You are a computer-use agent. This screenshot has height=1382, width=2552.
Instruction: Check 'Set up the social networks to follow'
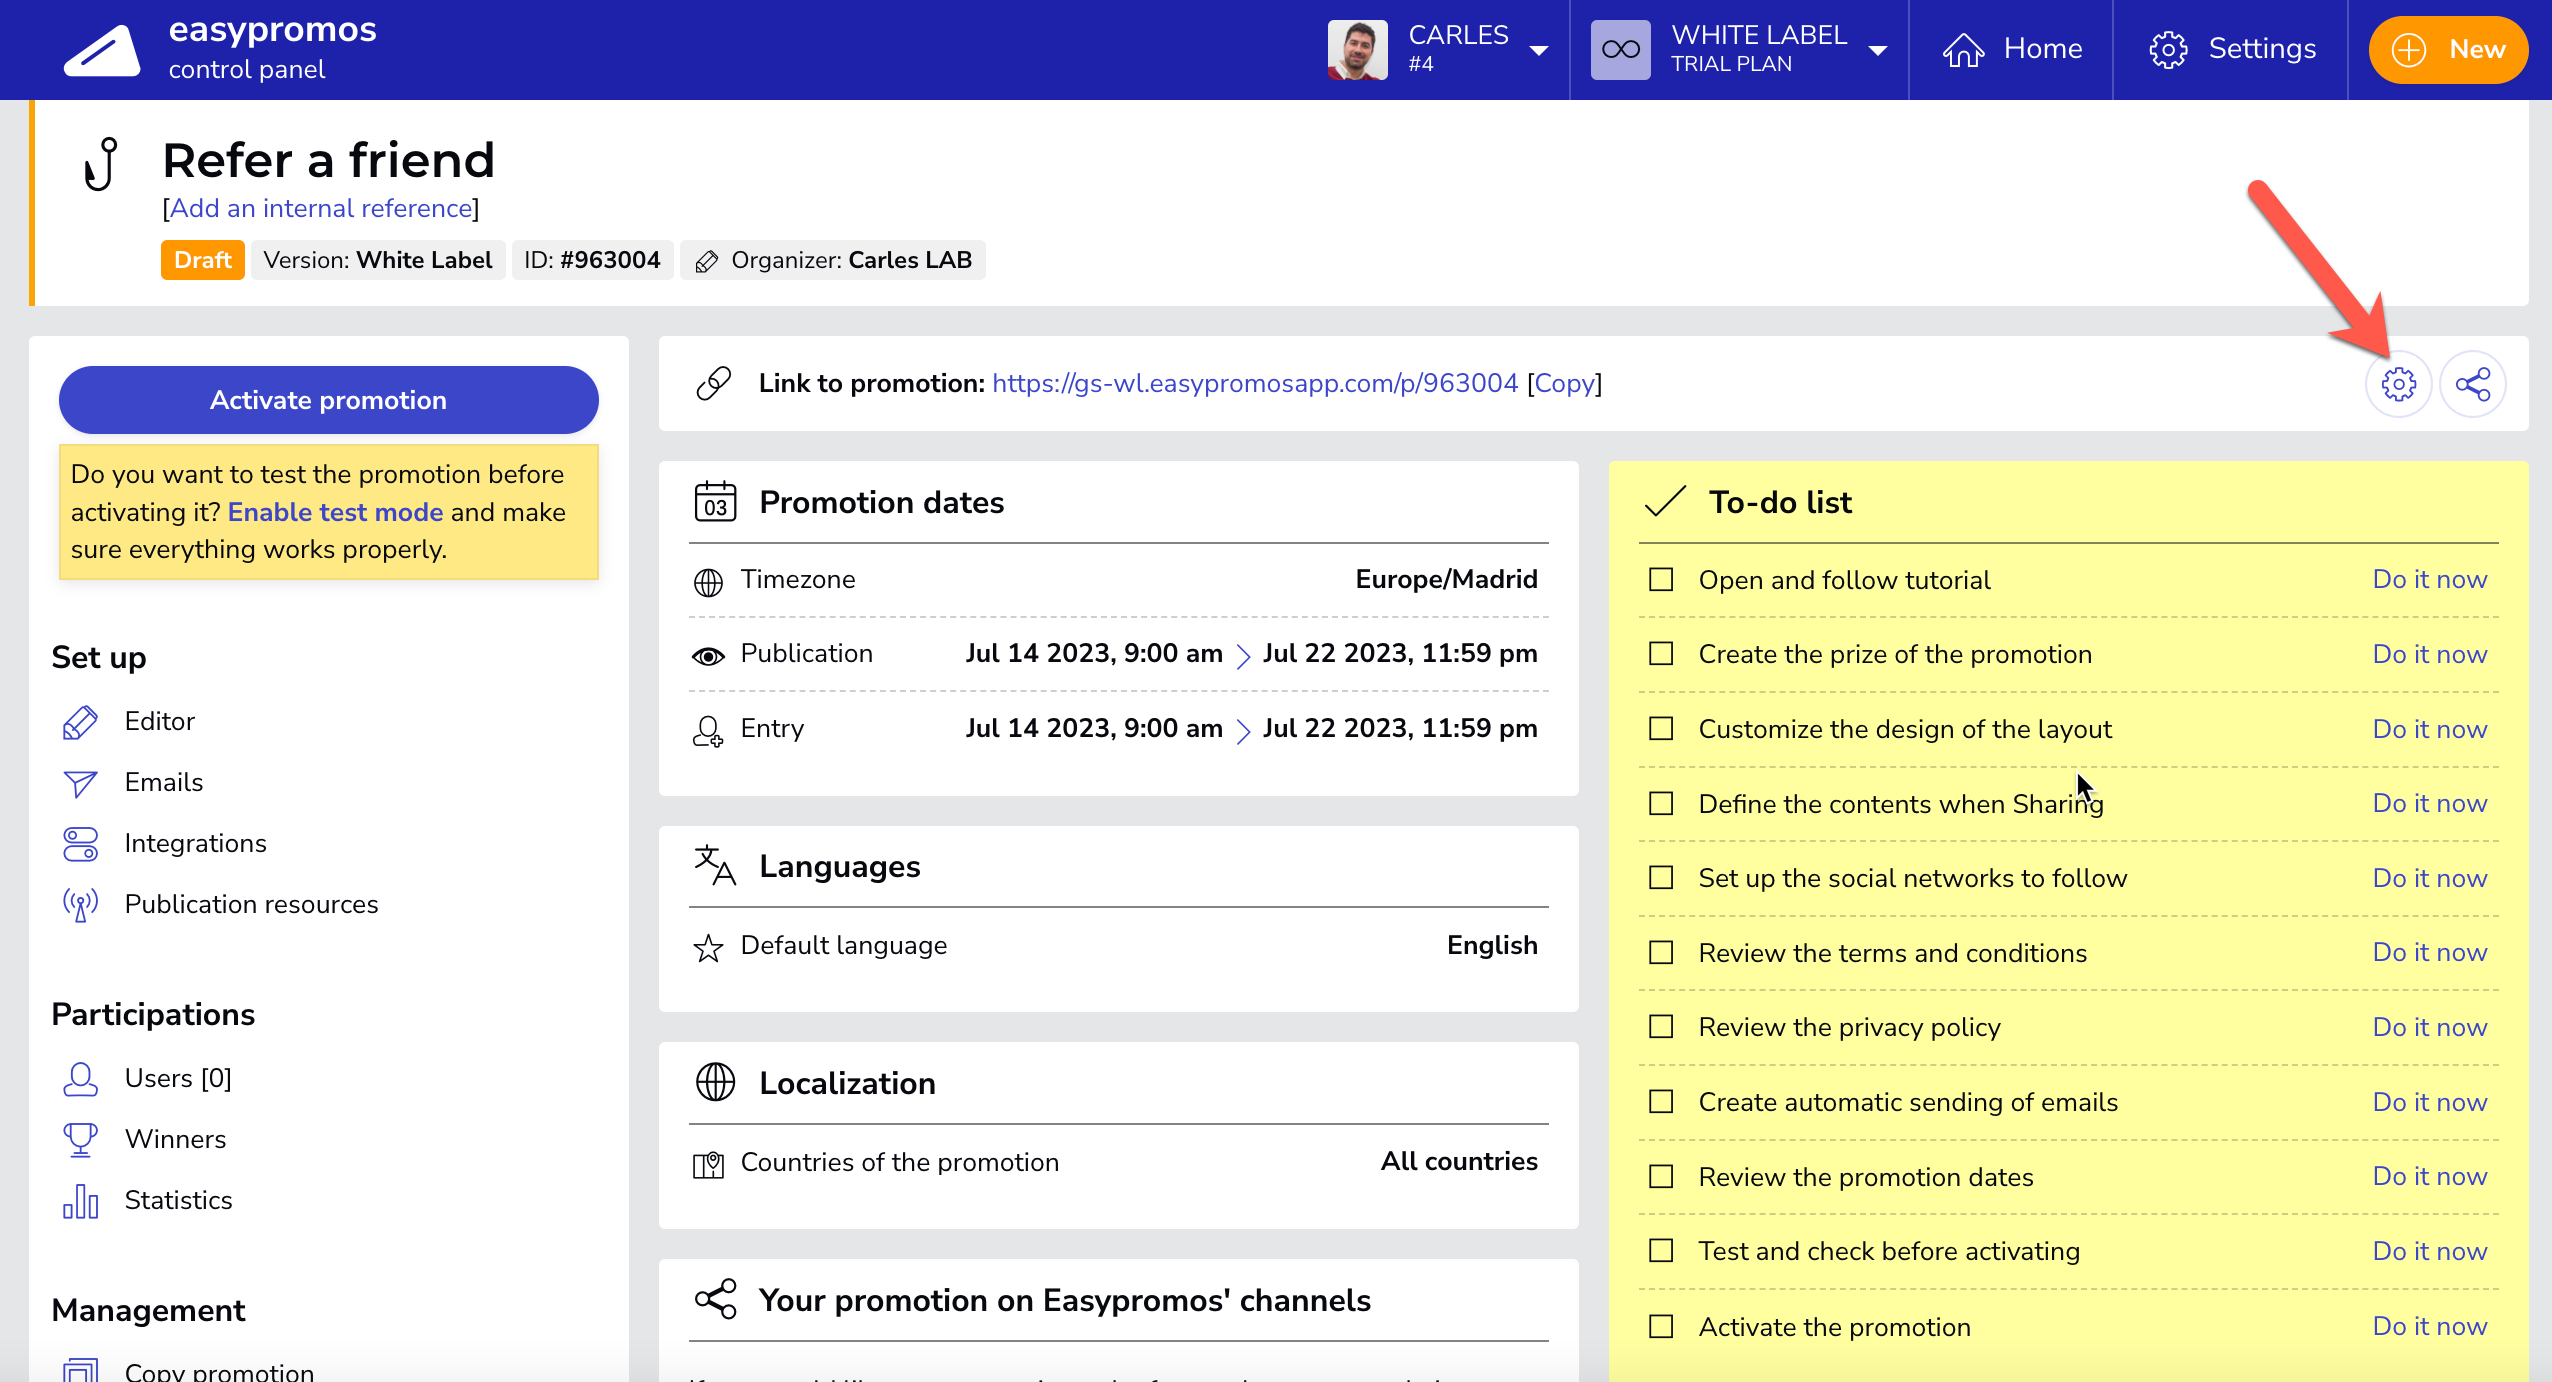pyautogui.click(x=1661, y=878)
